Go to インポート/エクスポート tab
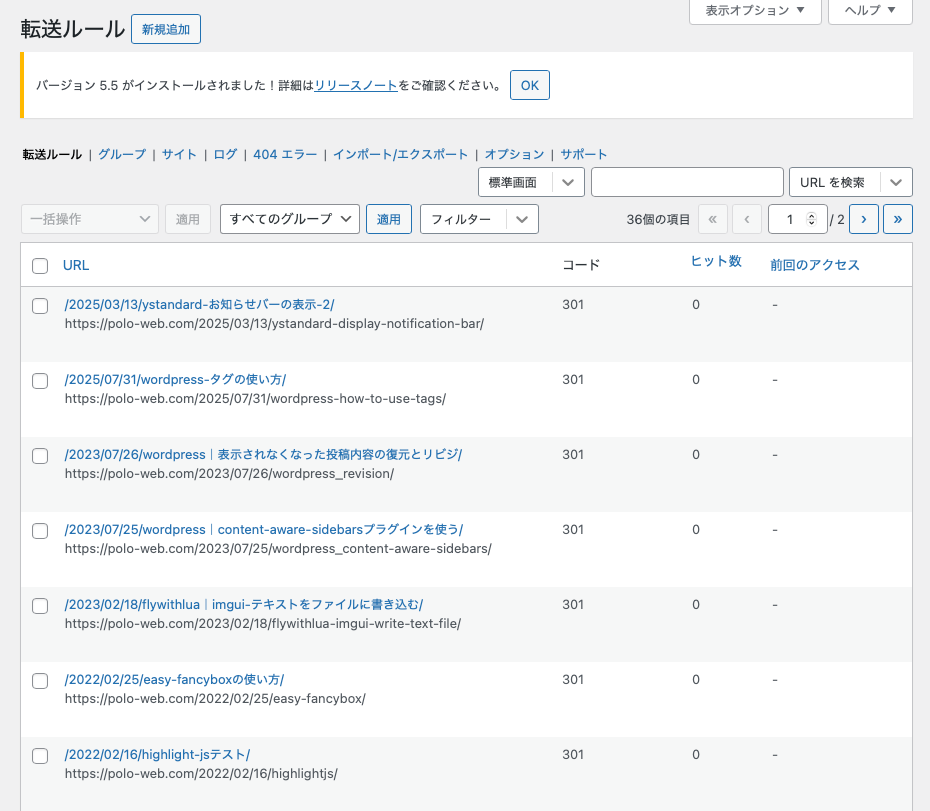Image resolution: width=930 pixels, height=811 pixels. pyautogui.click(x=400, y=154)
